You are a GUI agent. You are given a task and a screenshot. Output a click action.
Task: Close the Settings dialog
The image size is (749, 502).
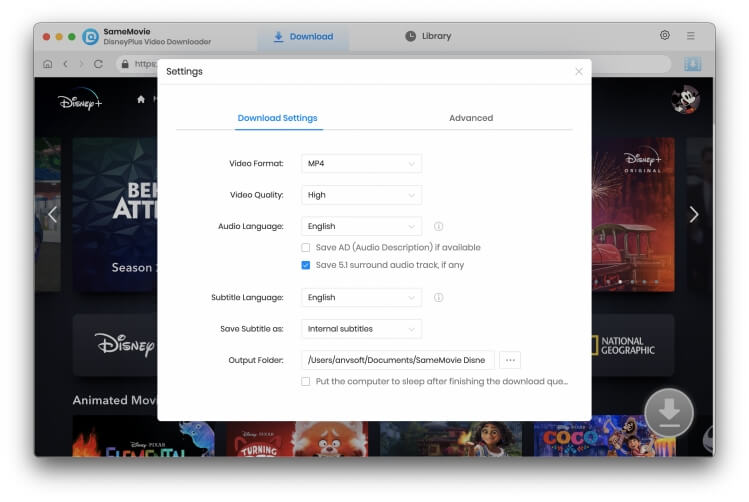click(578, 72)
